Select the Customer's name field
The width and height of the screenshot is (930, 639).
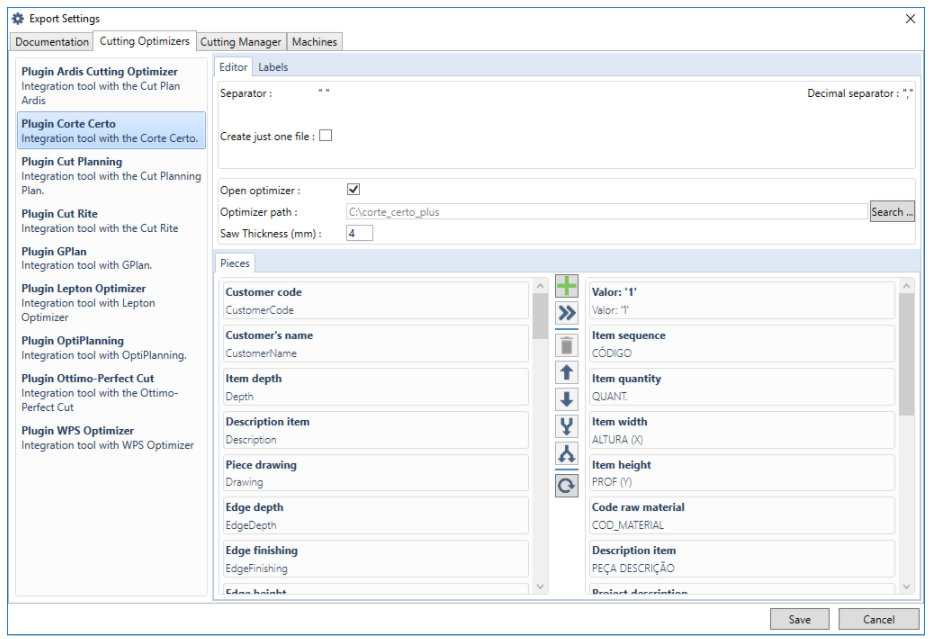click(x=375, y=344)
